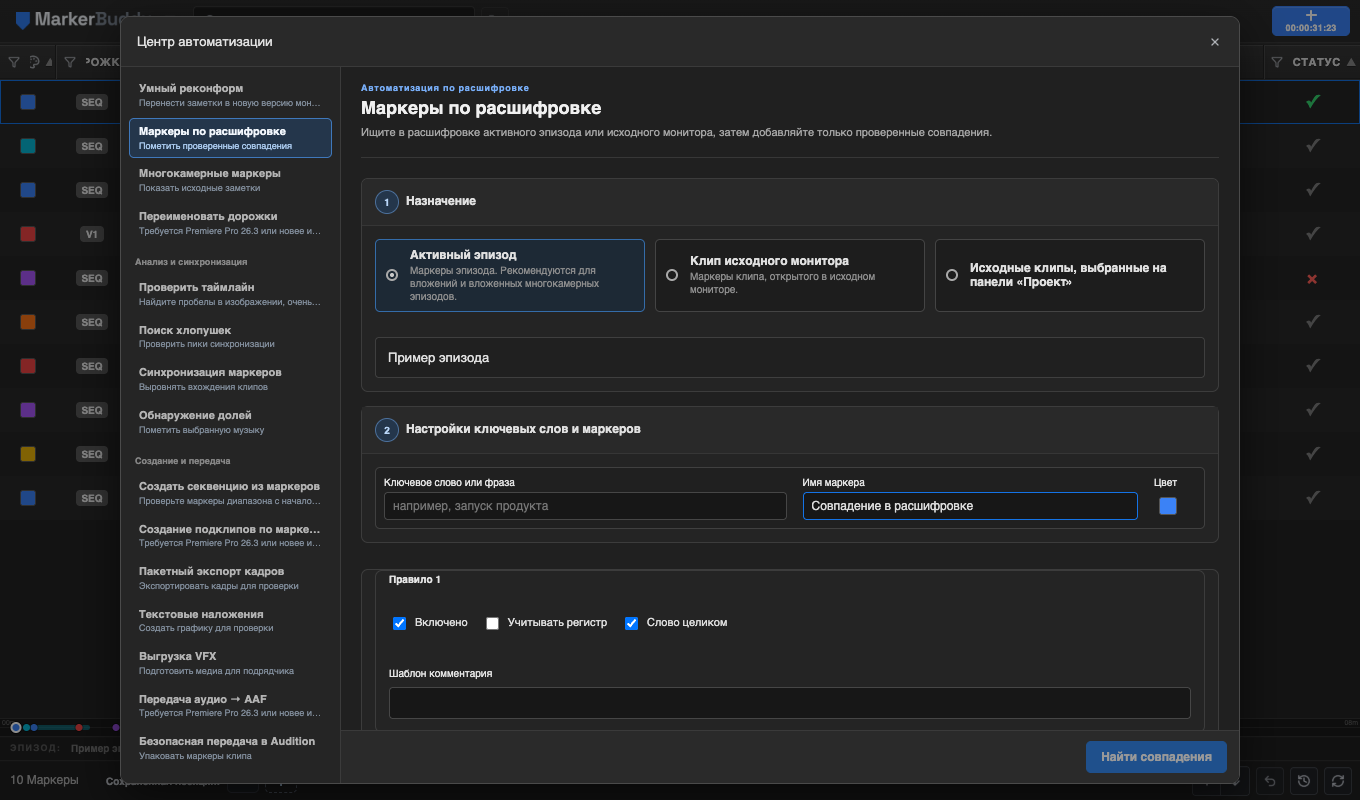Enable the Учитывать регистр checkbox
This screenshot has width=1360, height=800.
[492, 623]
